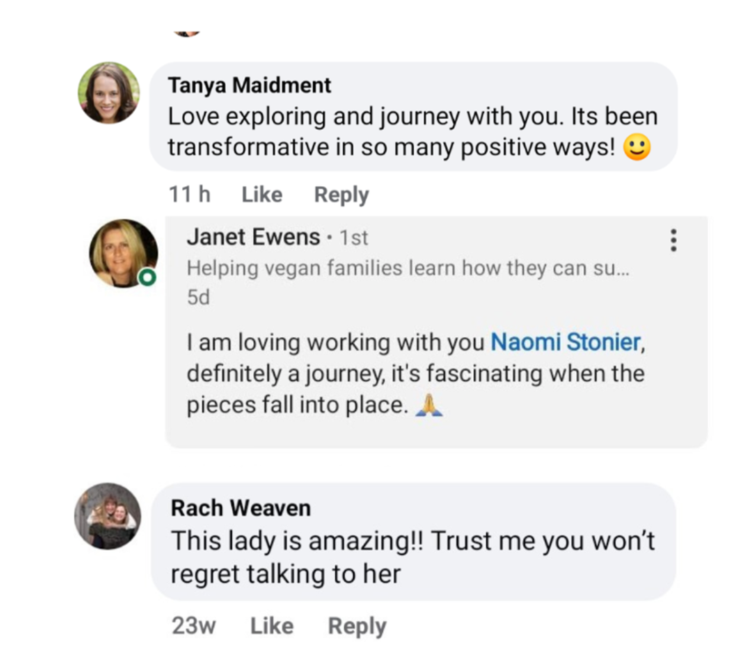Like Rach Weaven's comment

point(271,626)
